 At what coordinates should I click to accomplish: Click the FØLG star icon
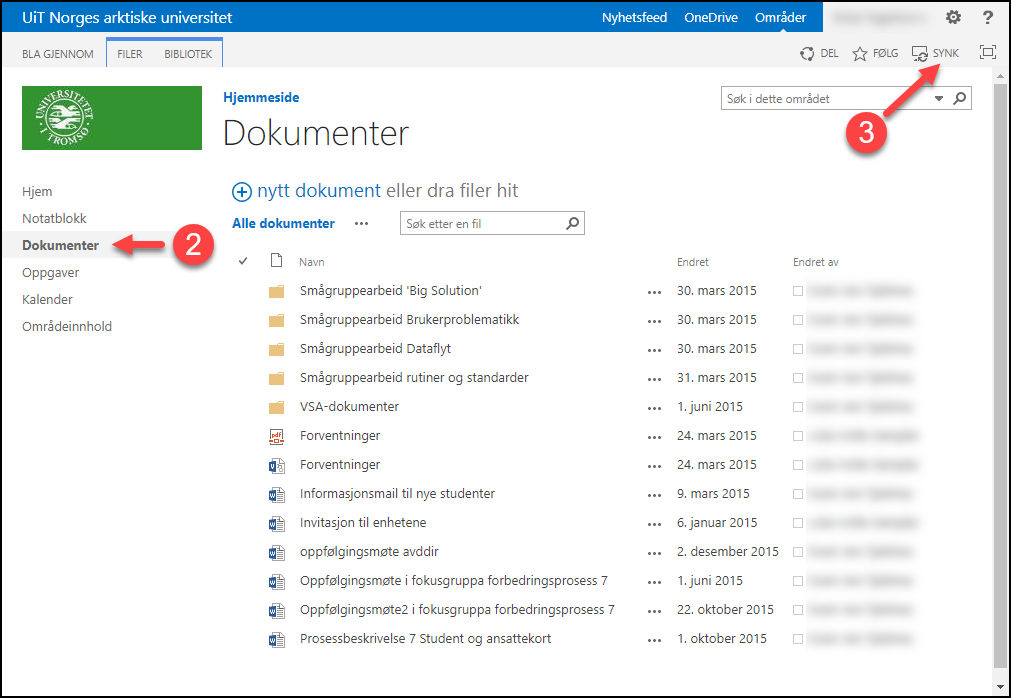(860, 54)
